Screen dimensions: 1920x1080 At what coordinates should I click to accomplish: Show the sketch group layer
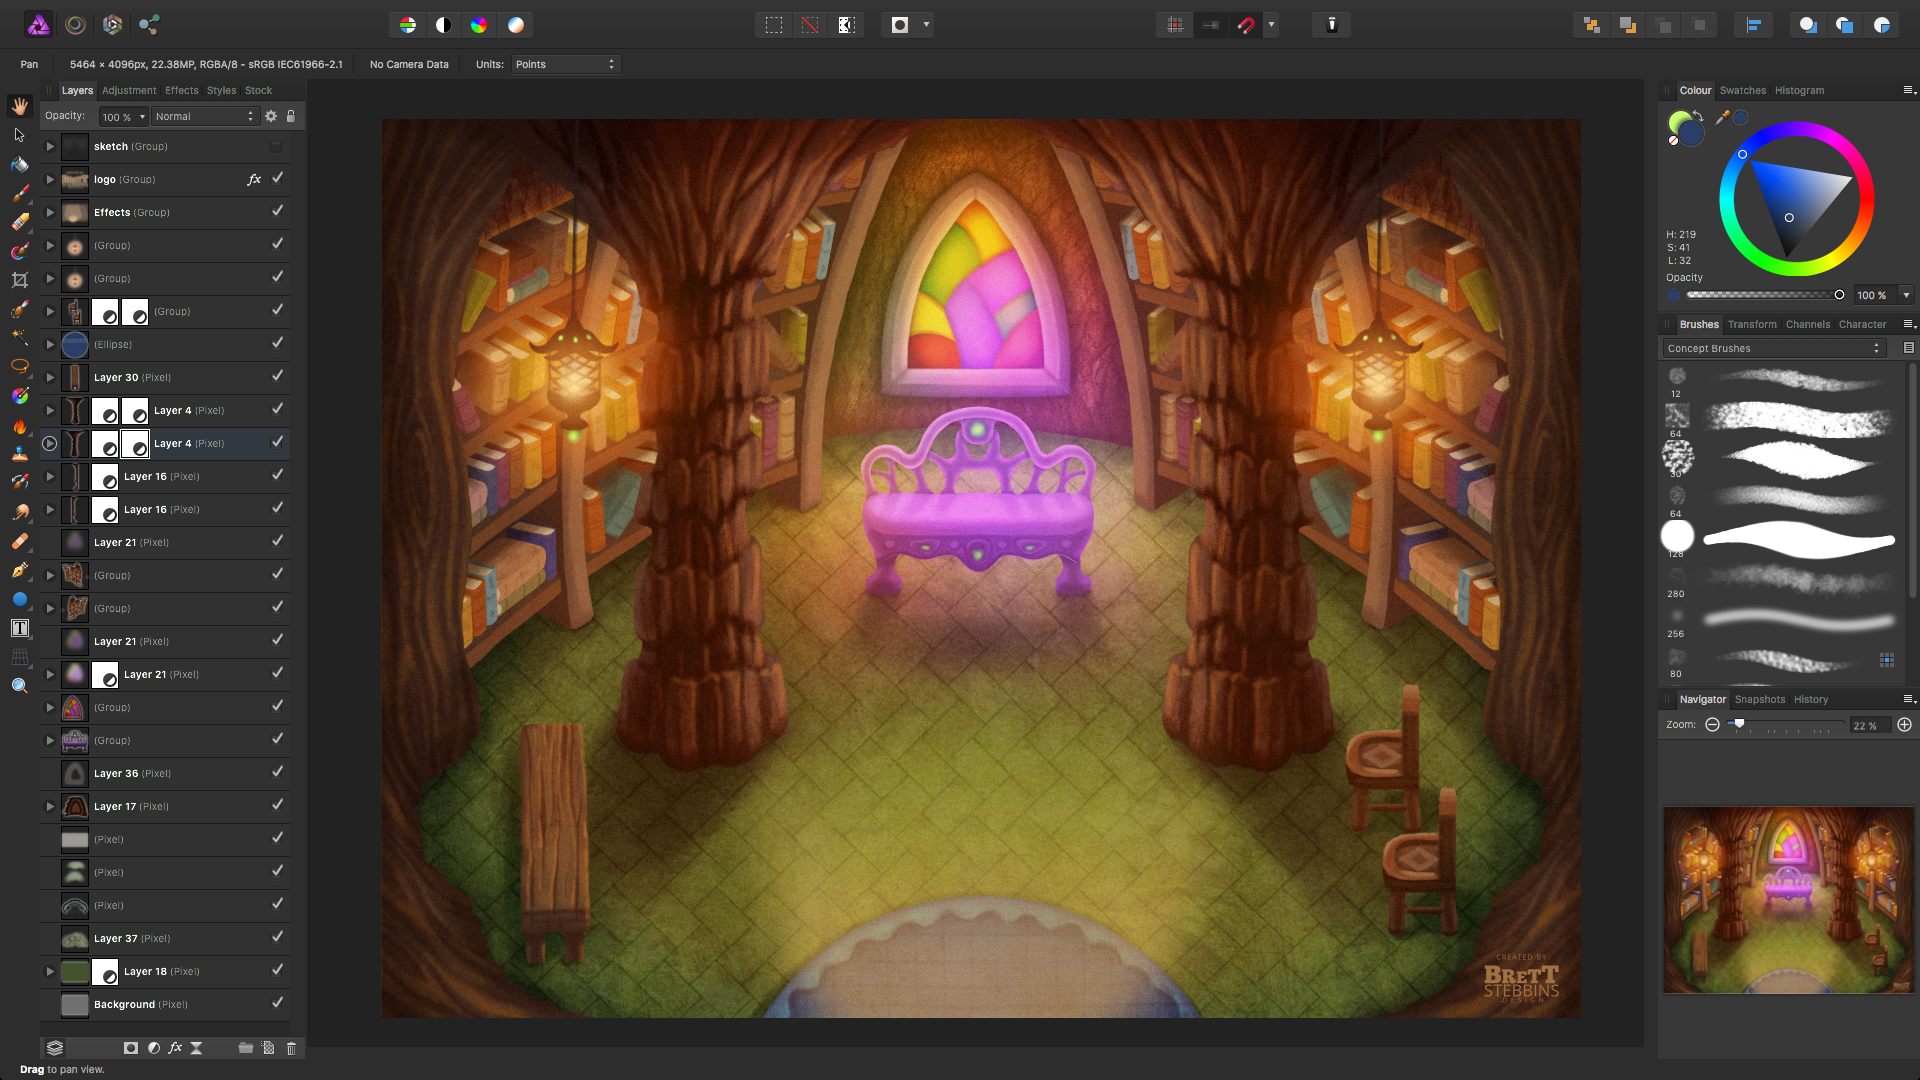[276, 146]
